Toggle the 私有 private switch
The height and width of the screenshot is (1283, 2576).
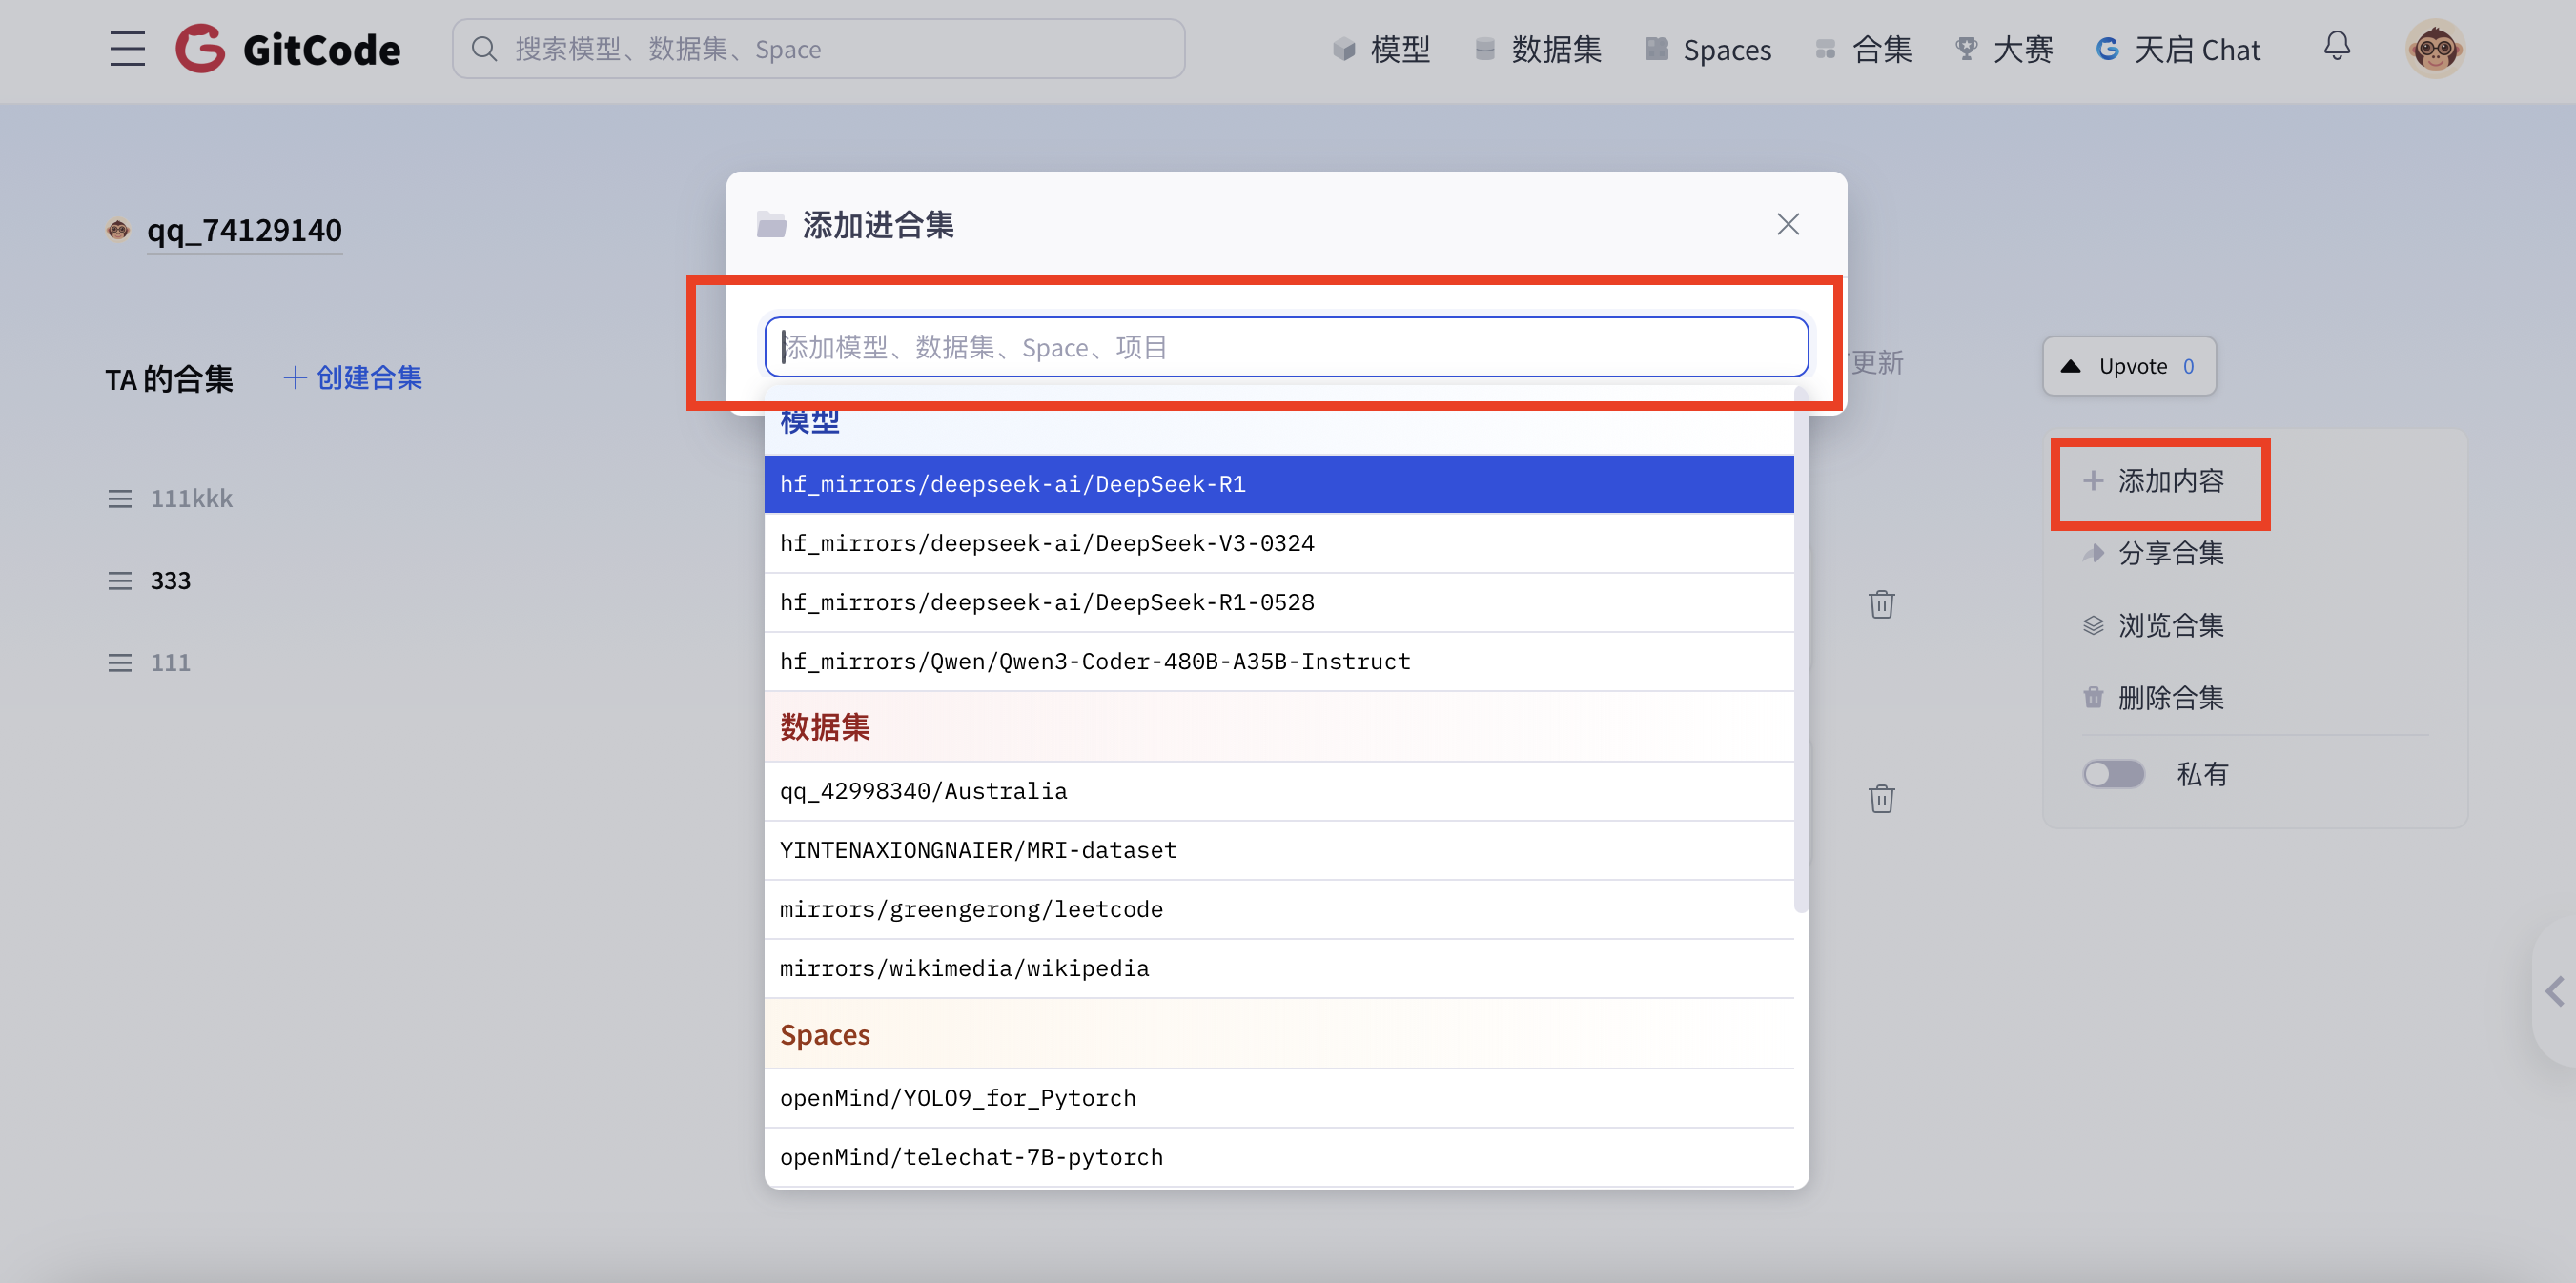(2113, 774)
